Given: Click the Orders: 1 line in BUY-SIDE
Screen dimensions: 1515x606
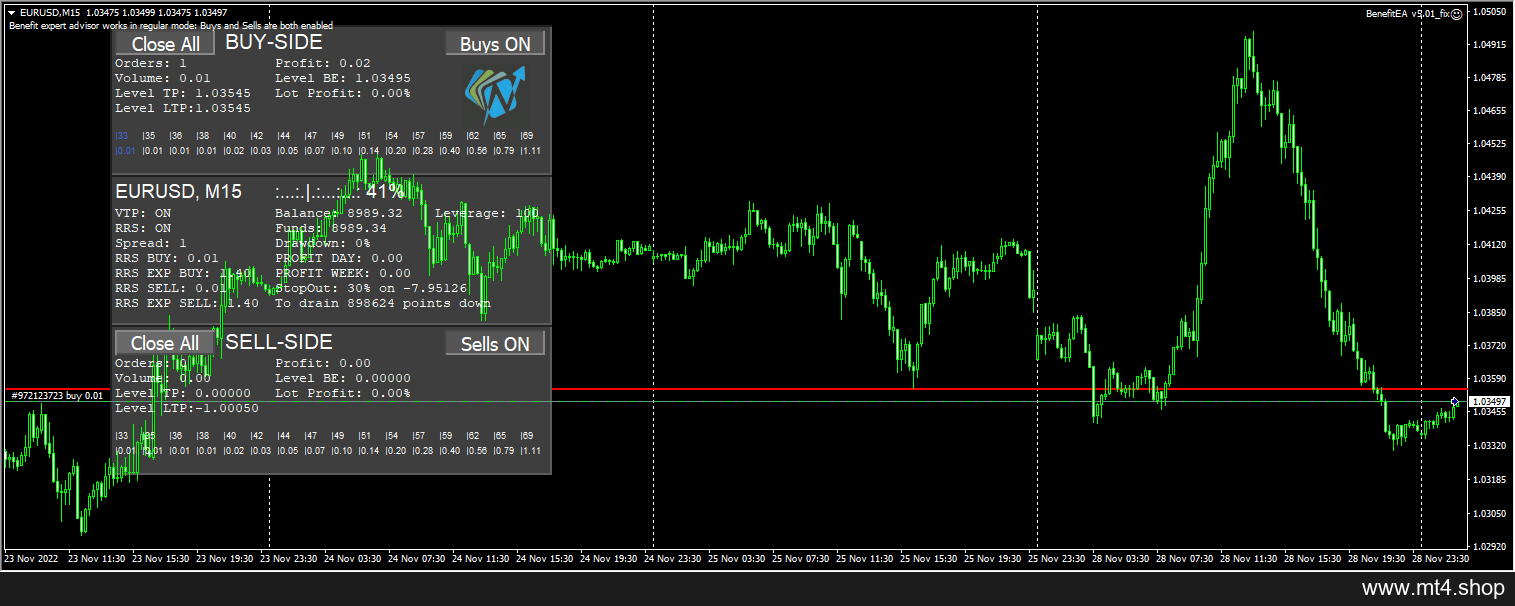Looking at the screenshot, I should tap(151, 63).
